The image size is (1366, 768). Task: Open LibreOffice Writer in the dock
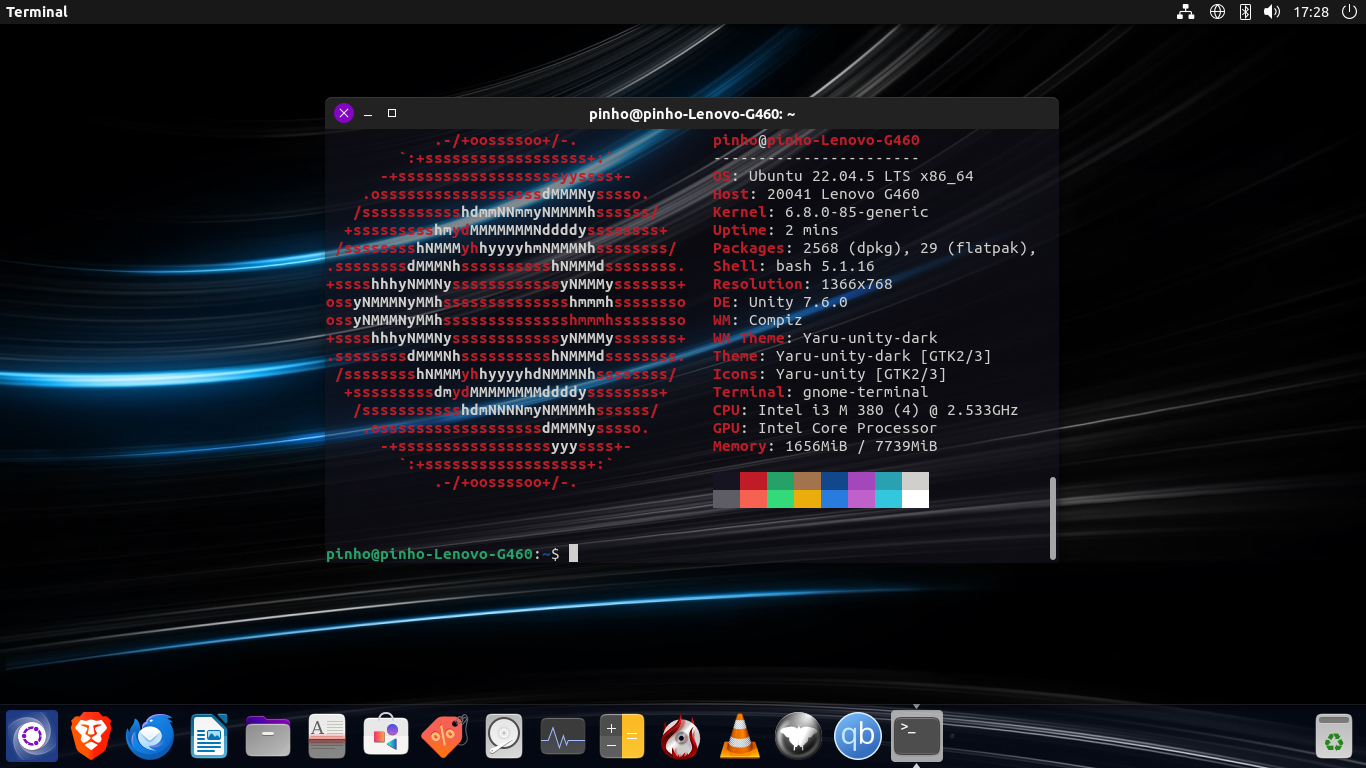[x=209, y=737]
